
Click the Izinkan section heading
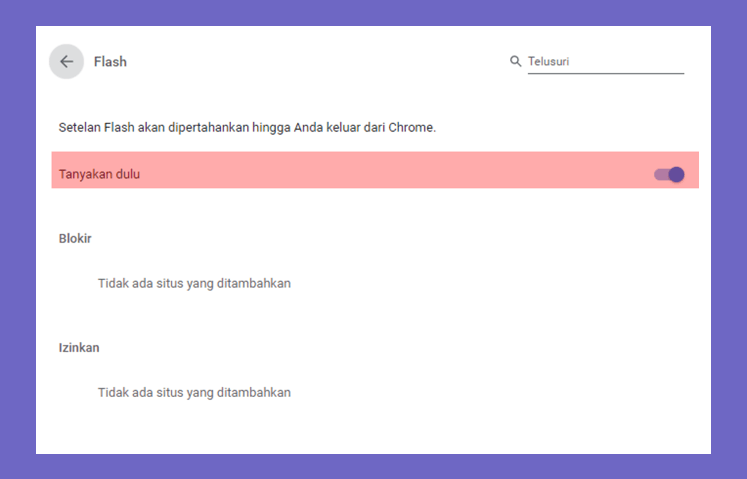tap(79, 347)
